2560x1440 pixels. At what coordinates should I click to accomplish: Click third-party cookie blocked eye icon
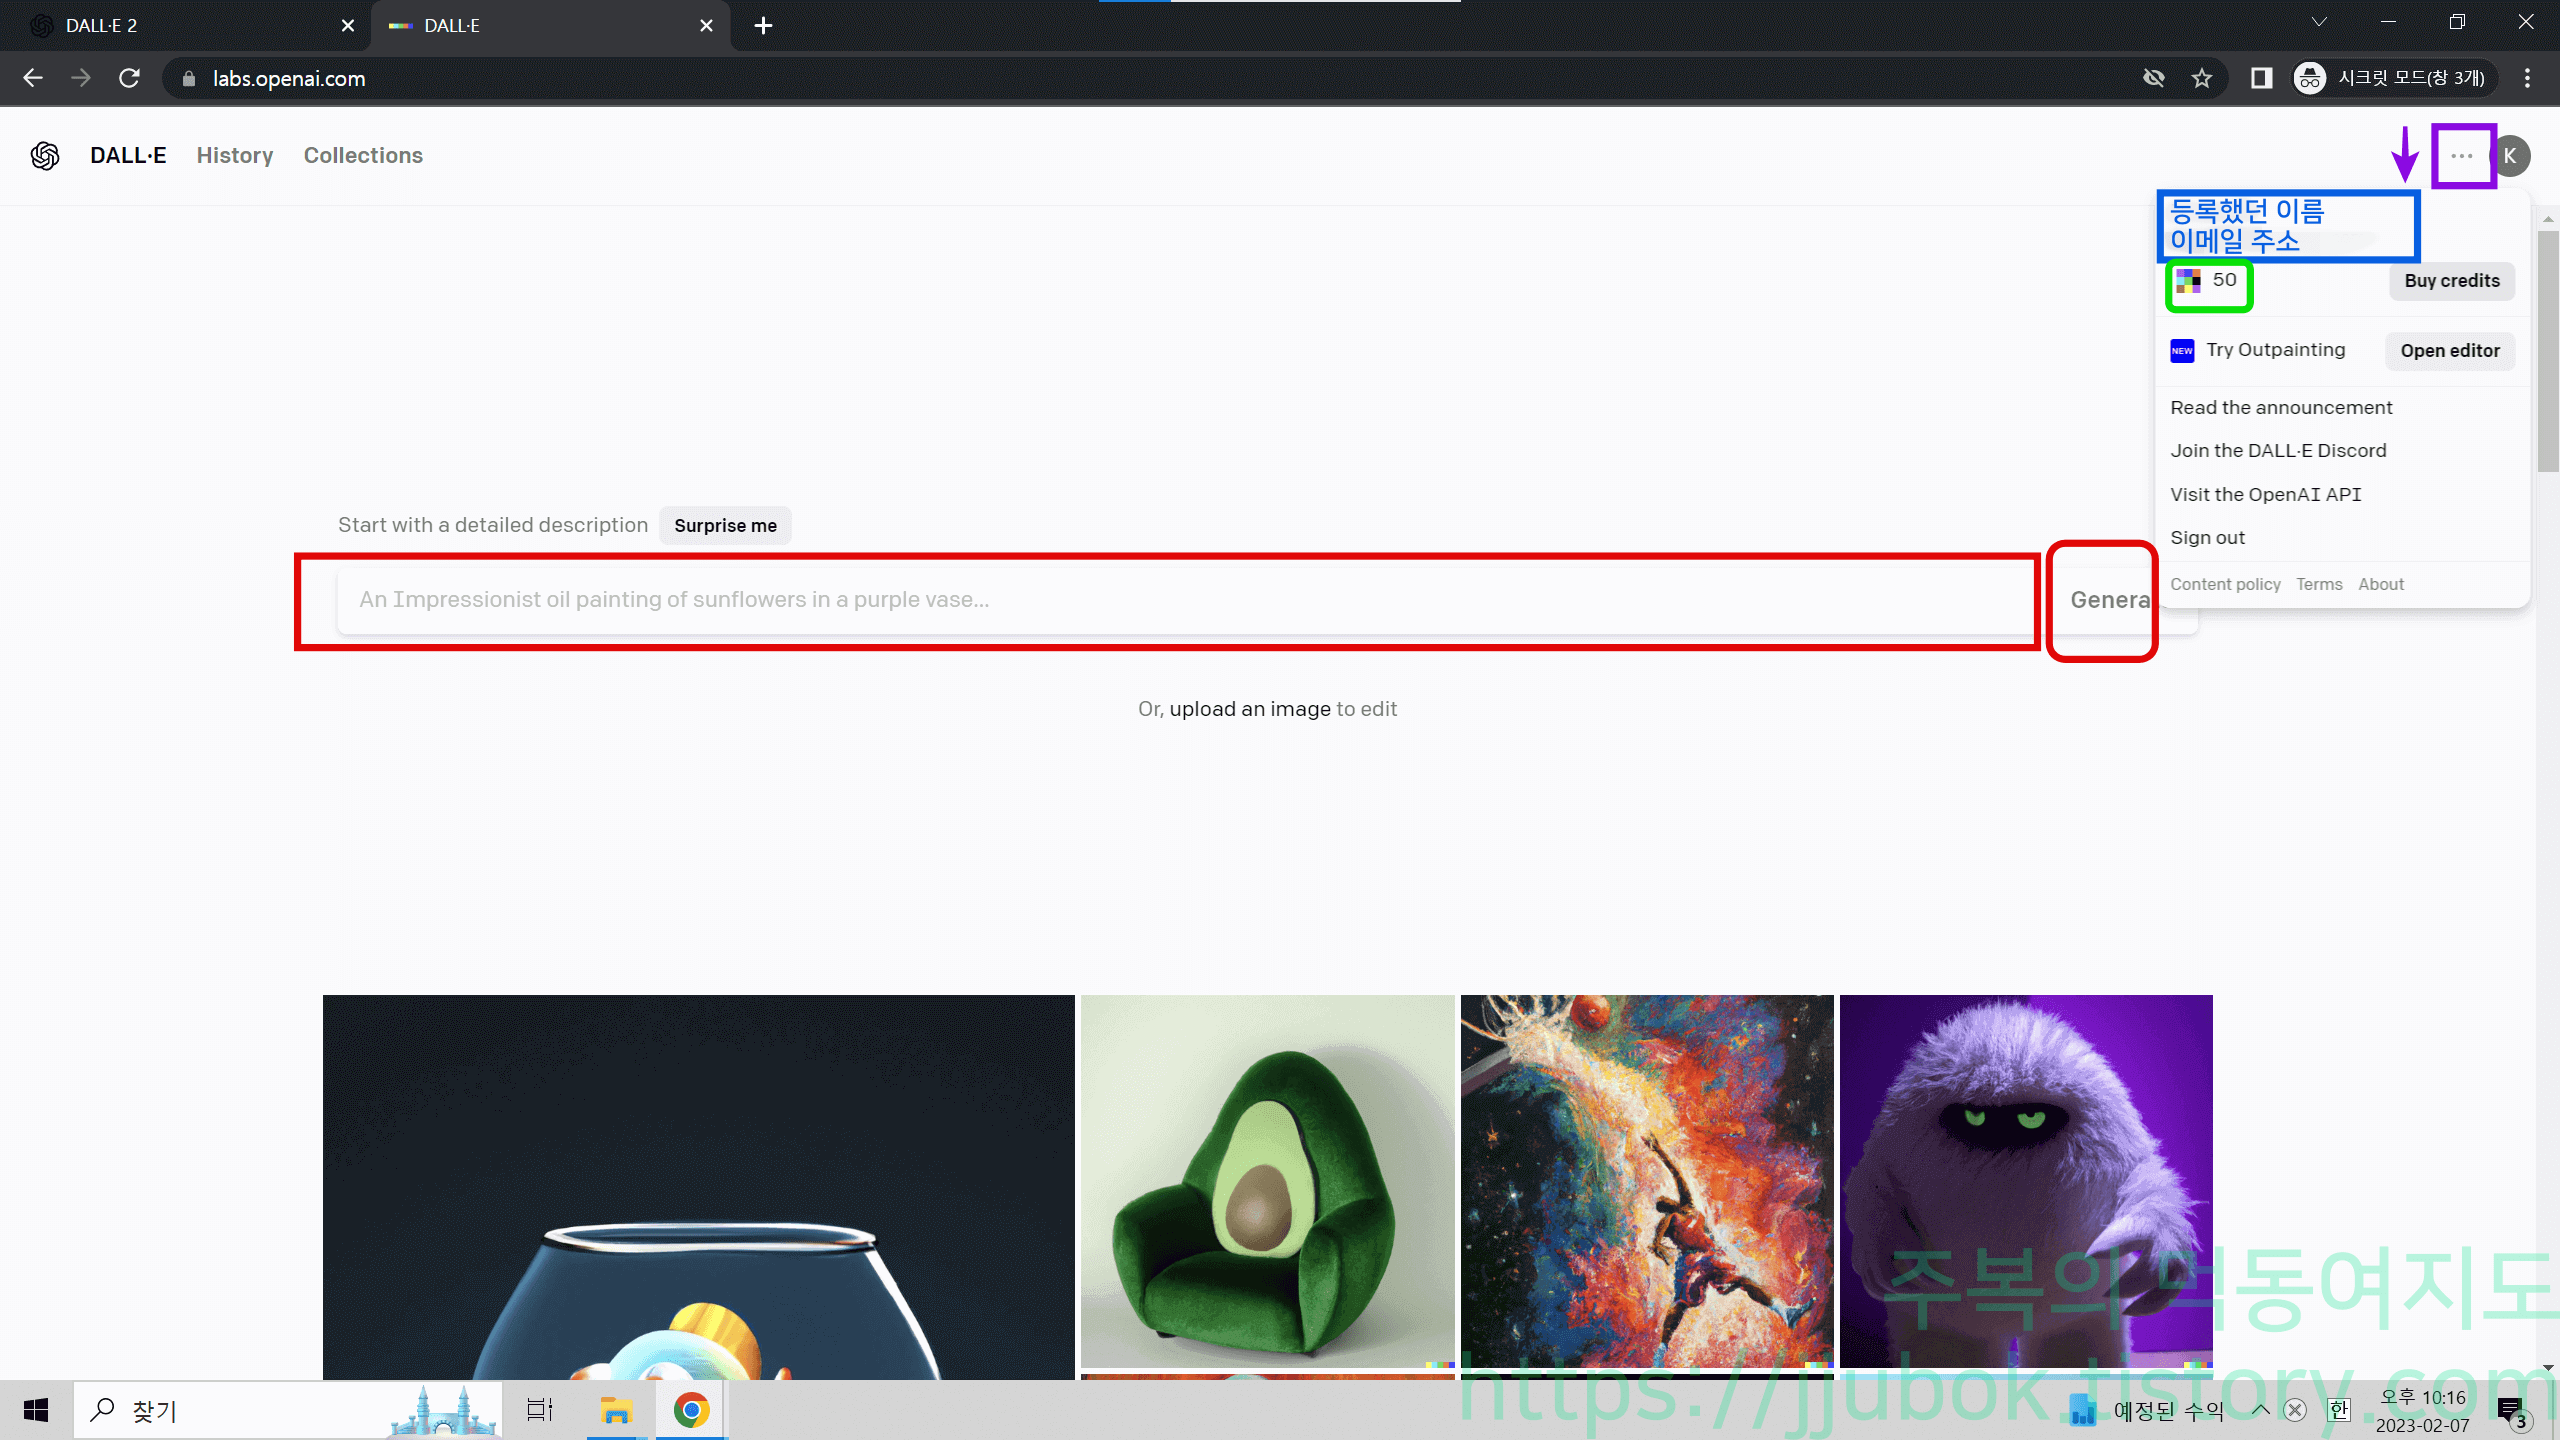[2153, 78]
